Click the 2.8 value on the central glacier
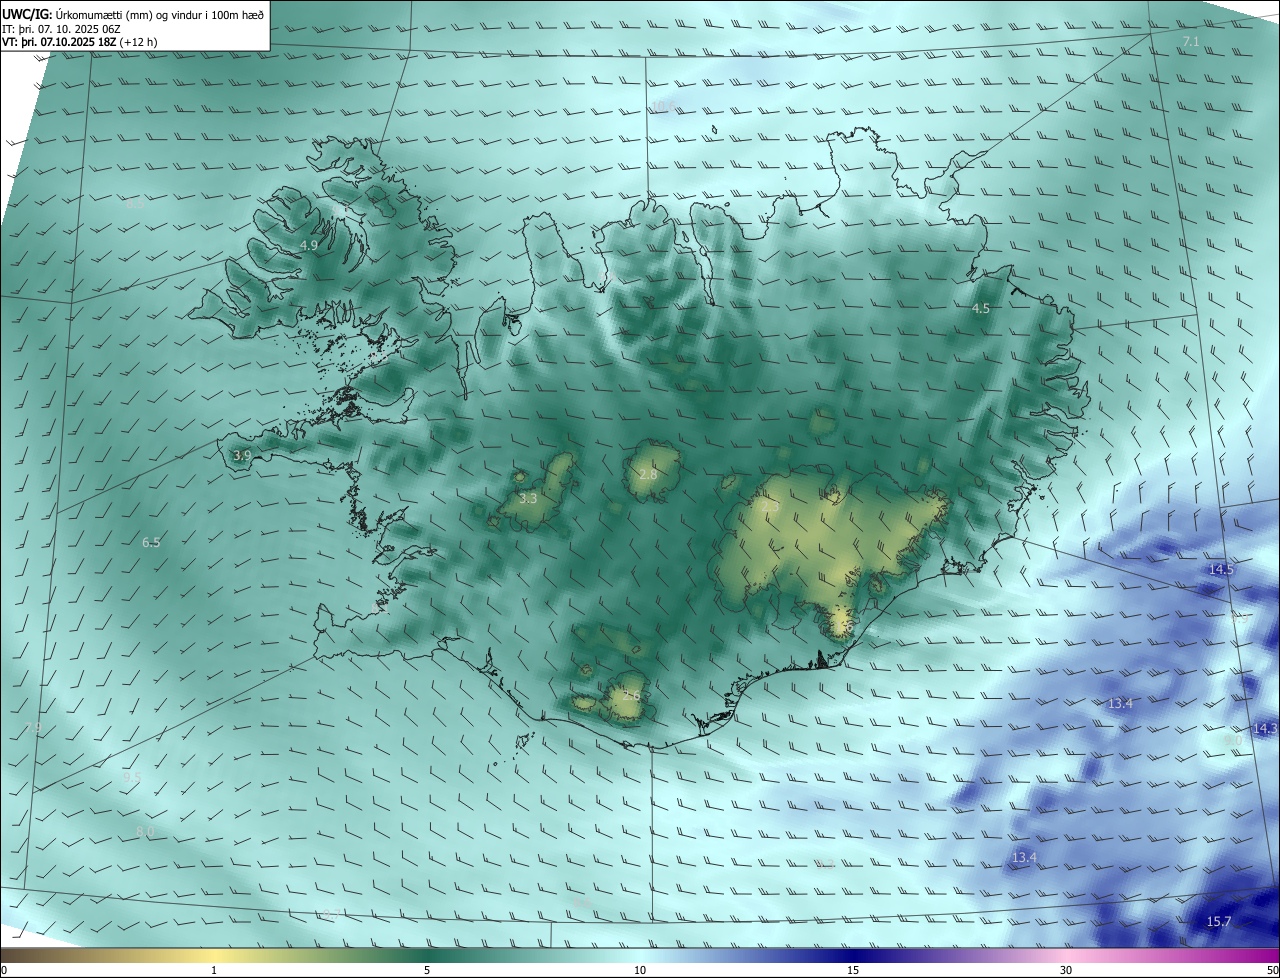 [648, 474]
